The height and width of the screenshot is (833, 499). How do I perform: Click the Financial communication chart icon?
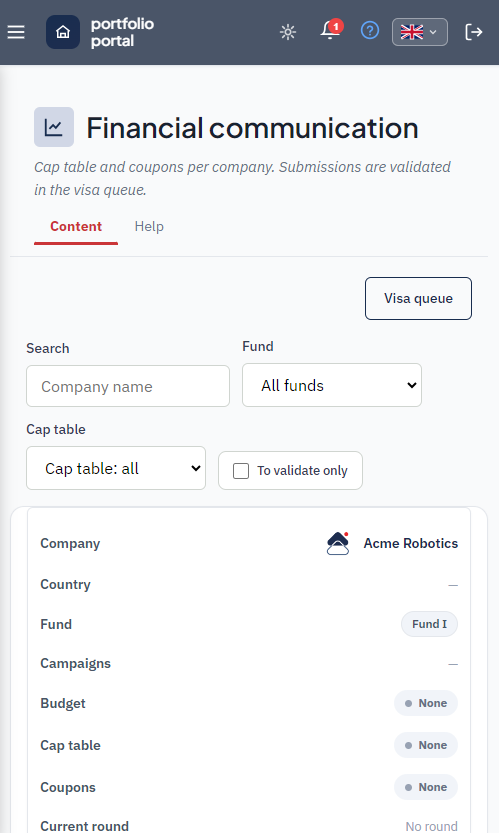coord(54,128)
